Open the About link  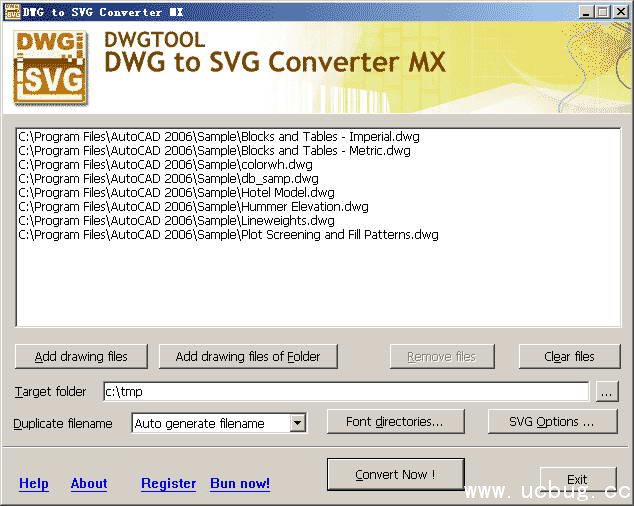point(89,483)
